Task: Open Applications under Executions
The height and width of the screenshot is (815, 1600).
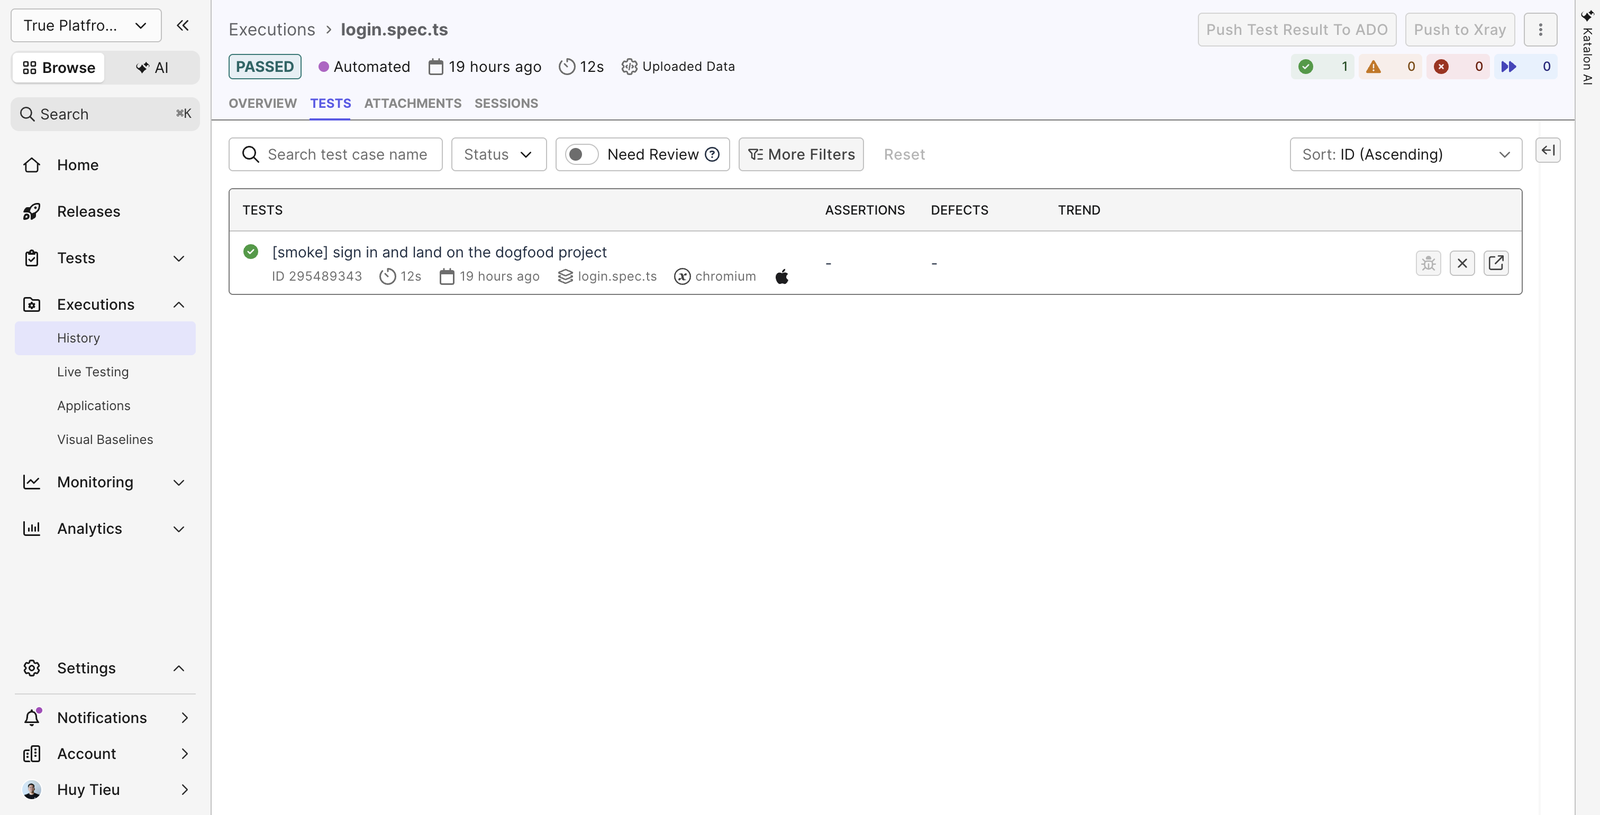Action: coord(105,406)
